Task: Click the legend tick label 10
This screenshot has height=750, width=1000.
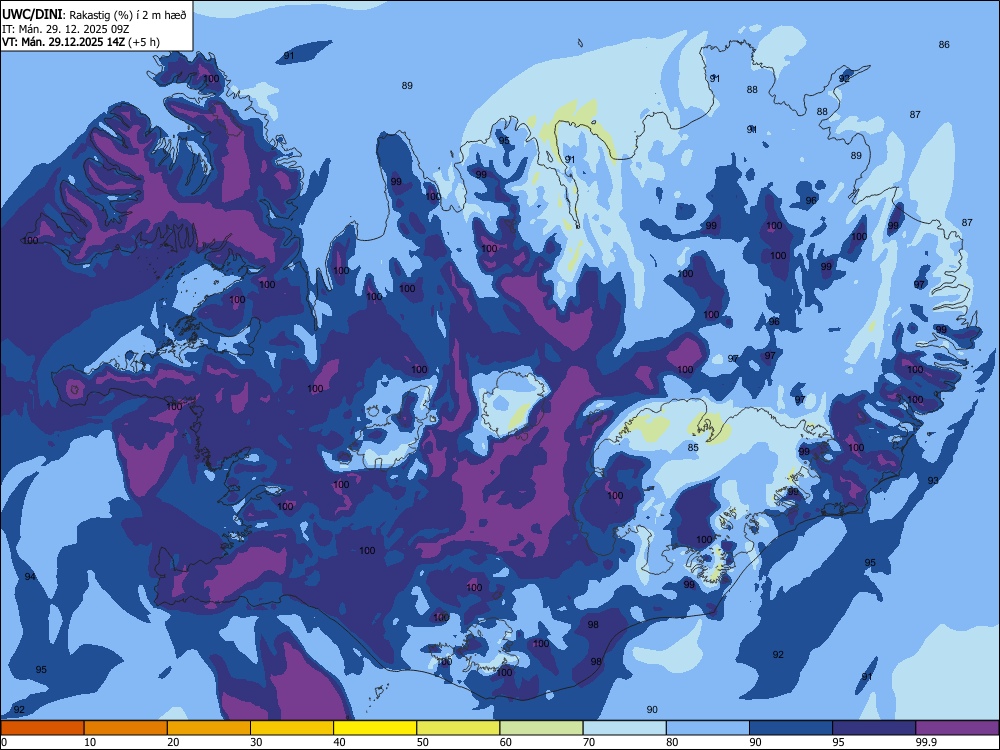Action: coord(90,742)
